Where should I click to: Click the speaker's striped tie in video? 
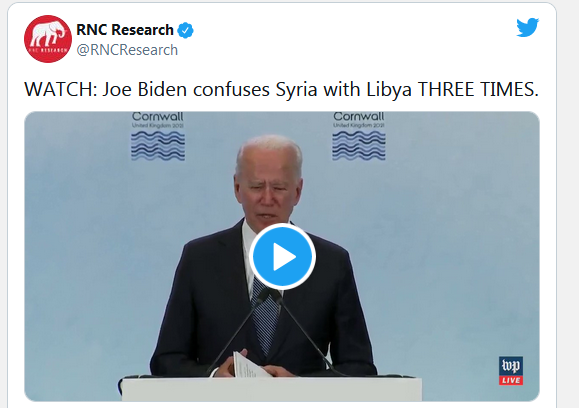point(264,316)
